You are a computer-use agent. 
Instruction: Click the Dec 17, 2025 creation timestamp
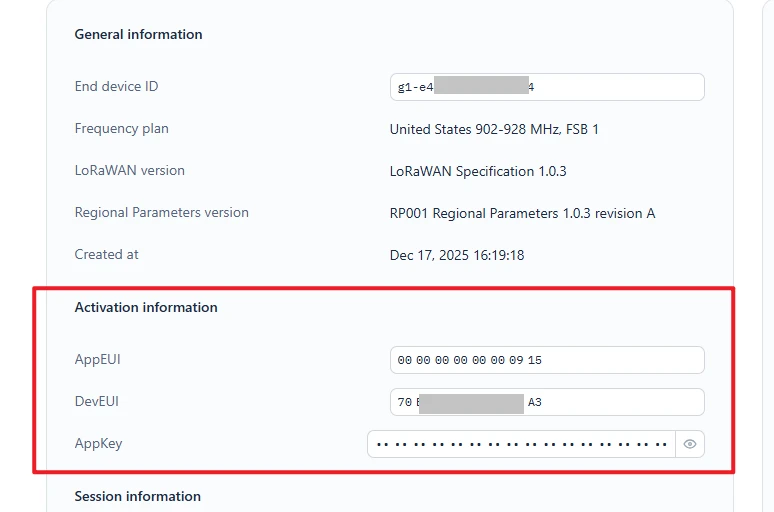(457, 255)
